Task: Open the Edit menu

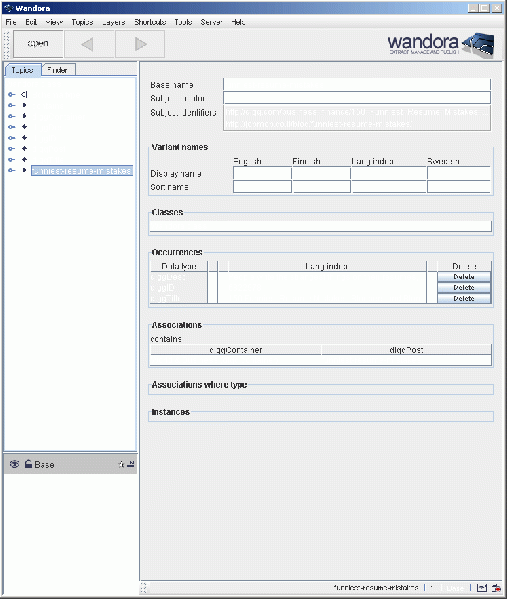Action: 31,22
